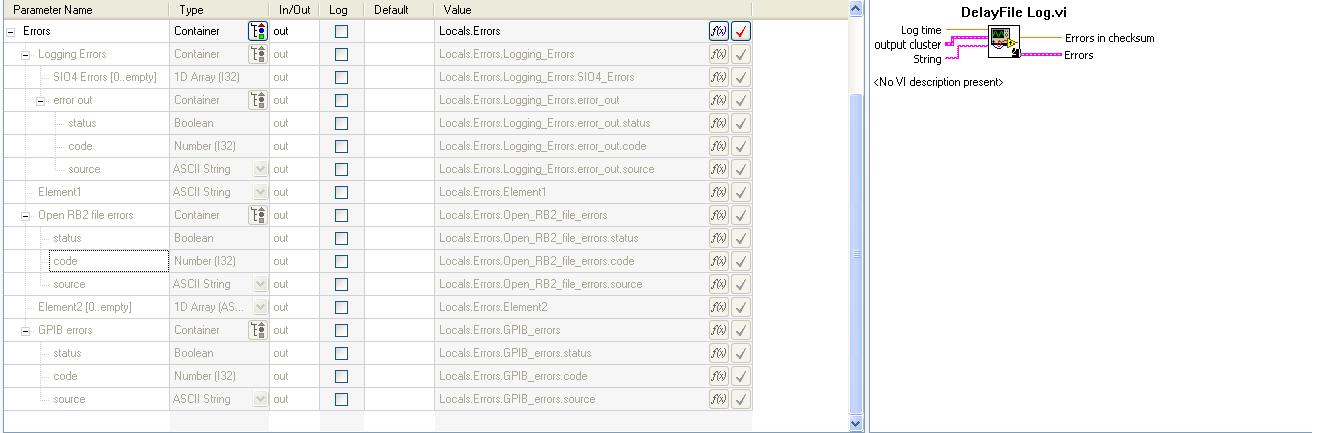Viewport: 1319px width, 433px height.
Task: Click DelayFile Log.vi connector icon
Action: tap(1004, 41)
